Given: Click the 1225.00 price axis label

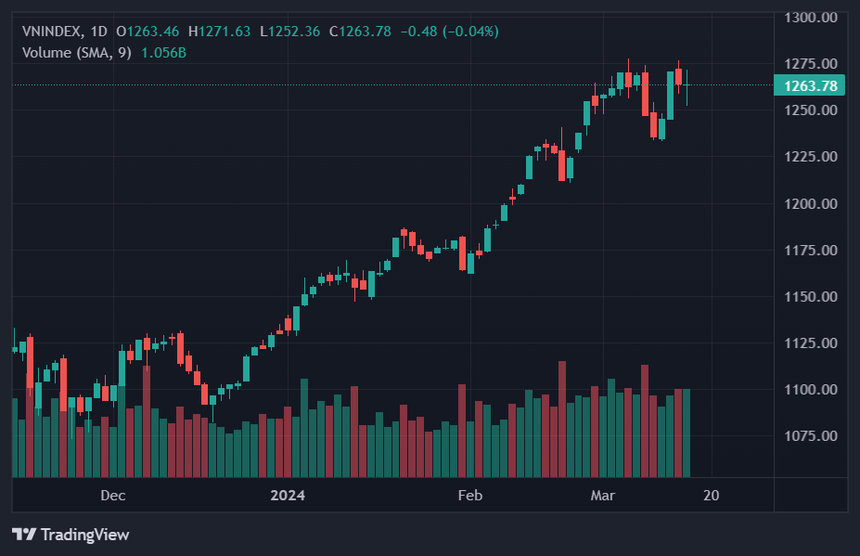Looking at the screenshot, I should (x=811, y=157).
